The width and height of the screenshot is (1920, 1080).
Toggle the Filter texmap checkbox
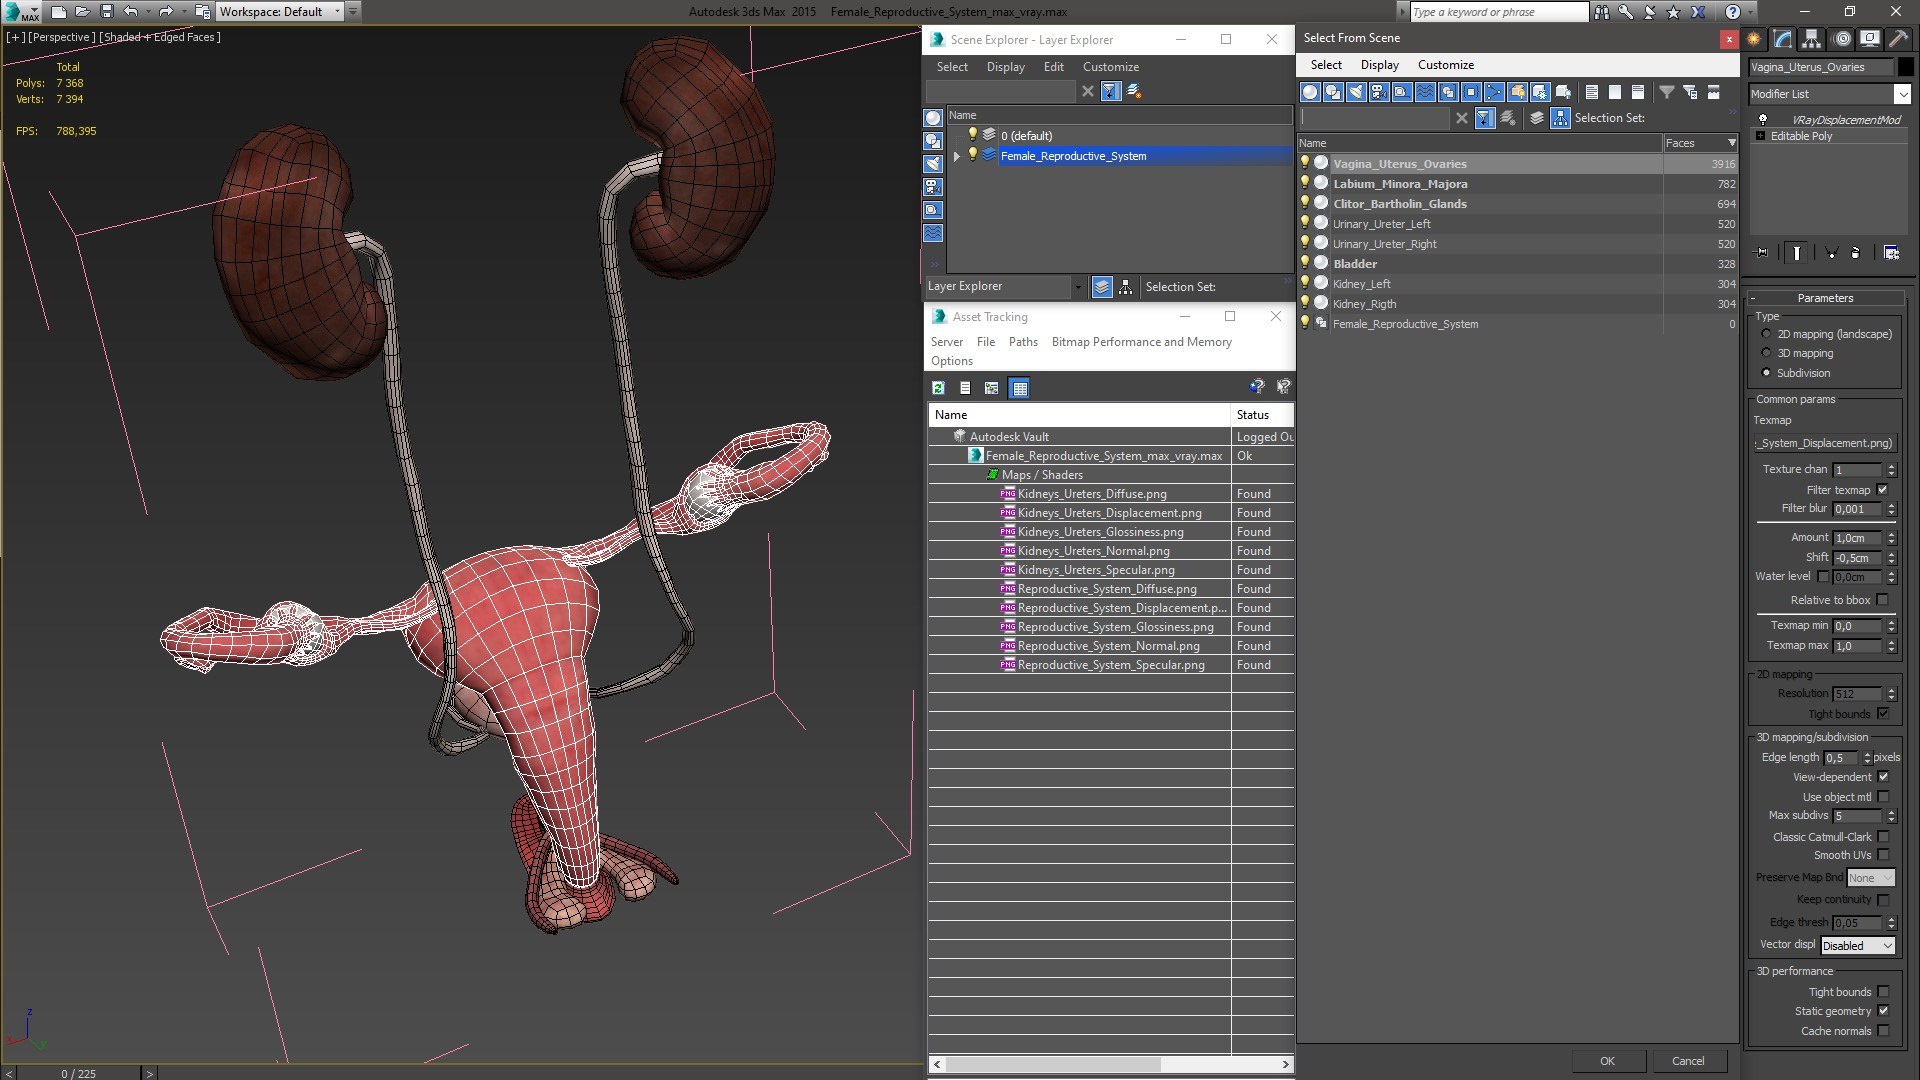coord(1883,490)
